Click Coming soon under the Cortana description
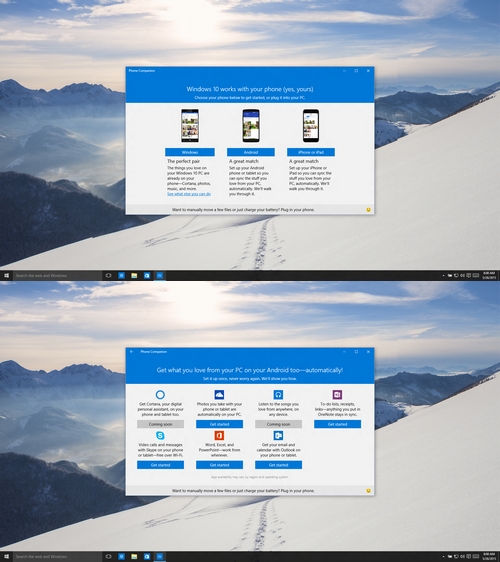Image resolution: width=500 pixels, height=562 pixels. [160, 424]
